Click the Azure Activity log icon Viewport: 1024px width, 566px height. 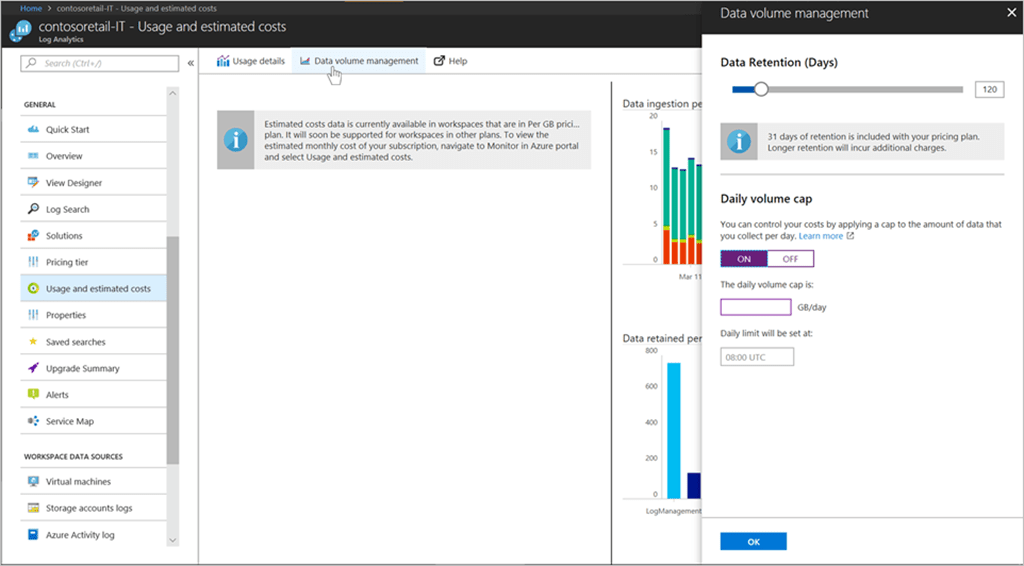tap(33, 535)
